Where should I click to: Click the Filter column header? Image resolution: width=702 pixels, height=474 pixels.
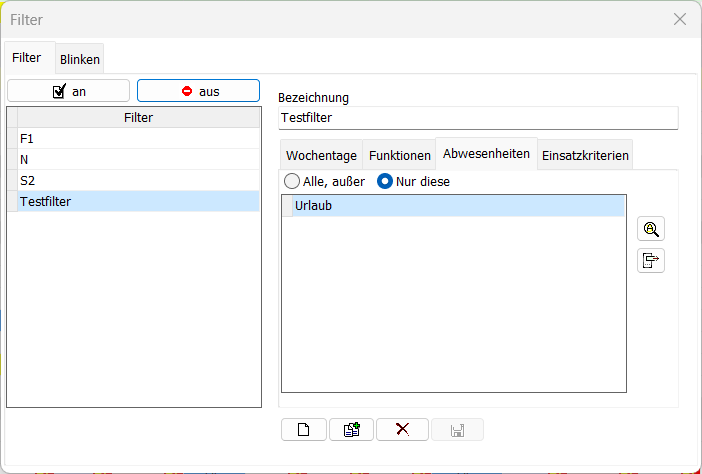click(x=138, y=118)
